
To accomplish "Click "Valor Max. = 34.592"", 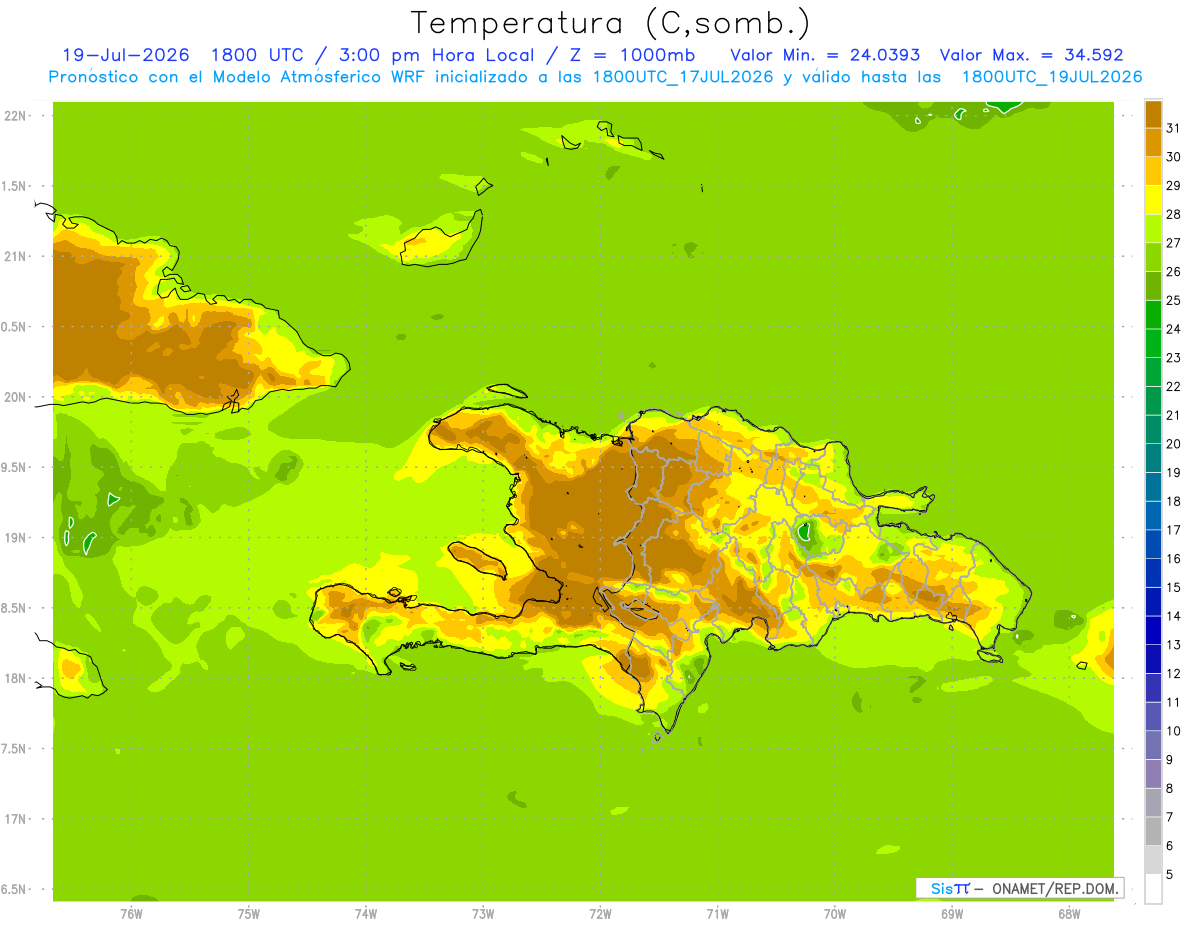I will pyautogui.click(x=1031, y=55).
